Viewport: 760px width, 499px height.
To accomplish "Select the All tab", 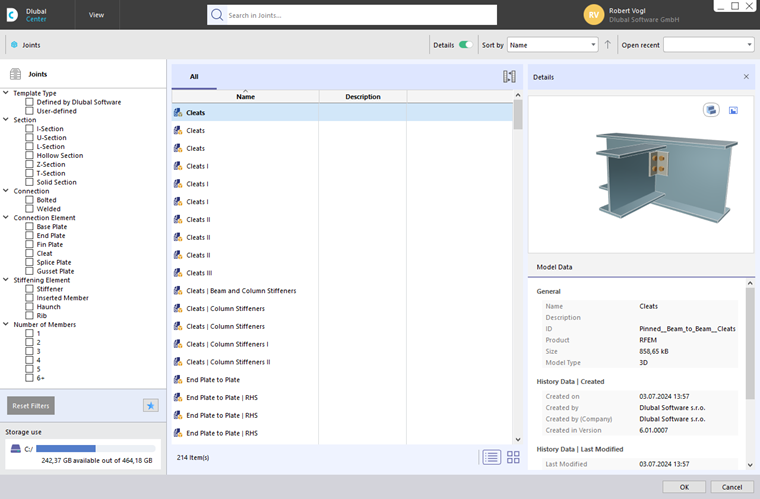I will (194, 77).
